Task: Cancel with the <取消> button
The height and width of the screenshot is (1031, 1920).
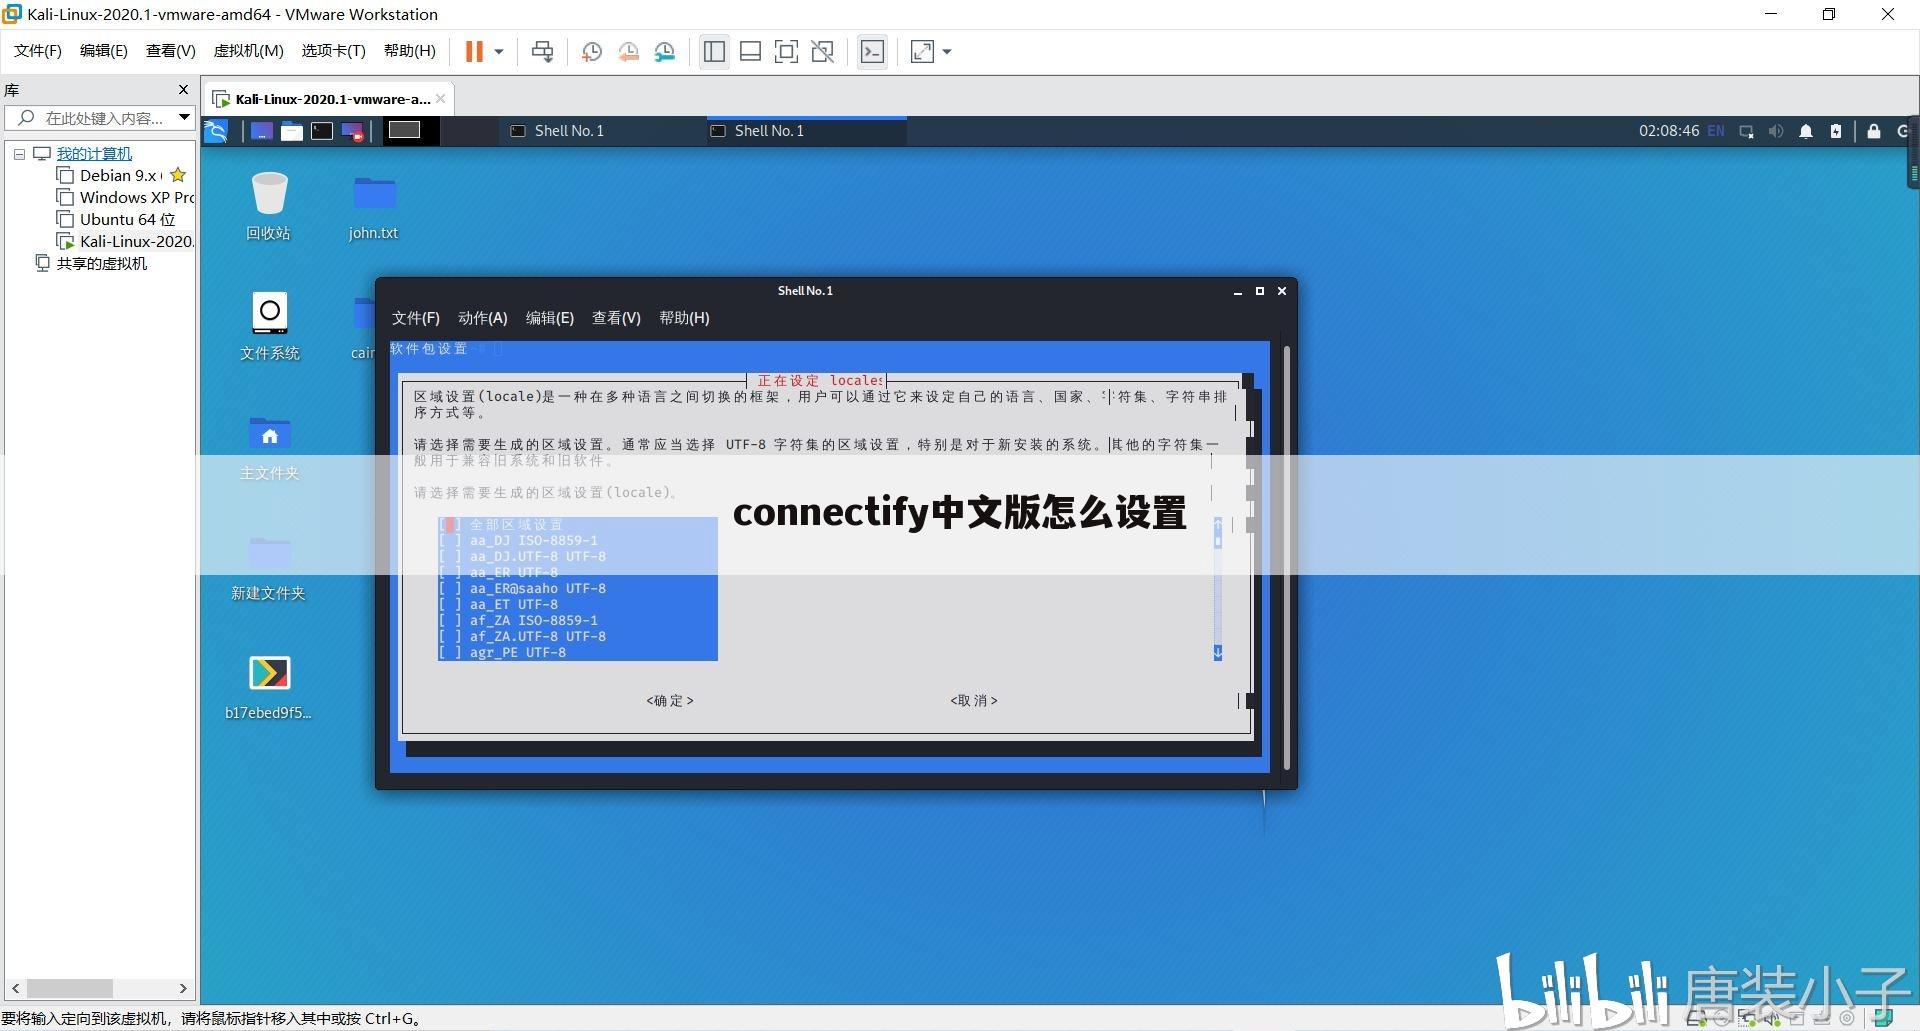Action: tap(974, 700)
